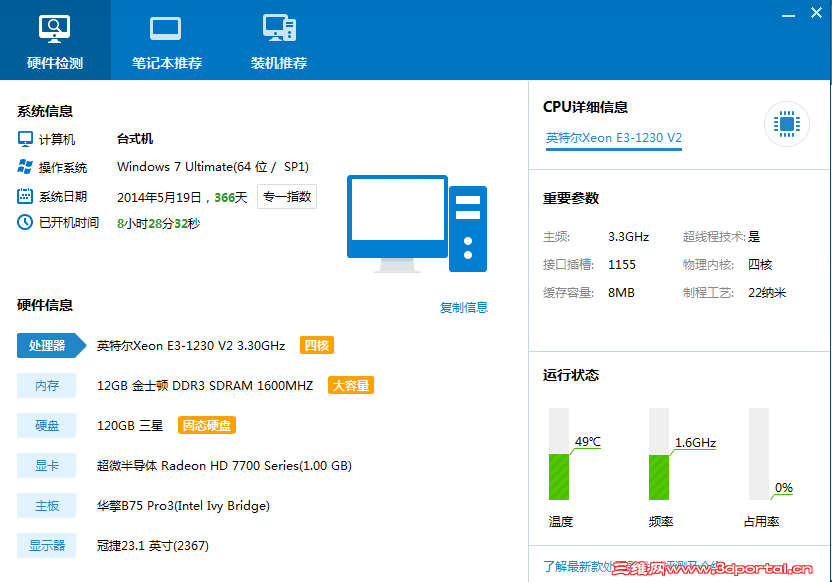Click the orange 四核 badge next to processor
This screenshot has width=832, height=582.
coord(317,345)
